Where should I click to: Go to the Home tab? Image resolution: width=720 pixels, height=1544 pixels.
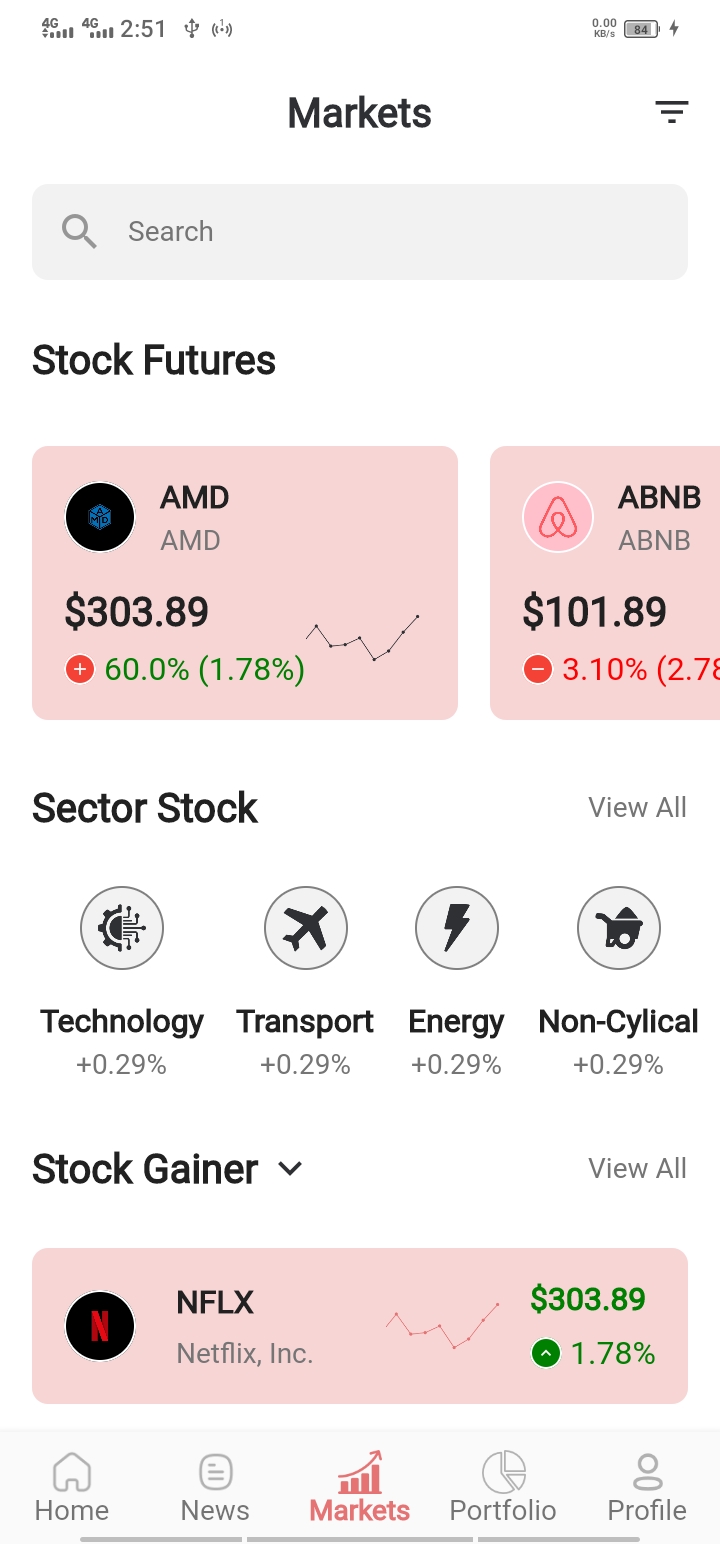[72, 1487]
